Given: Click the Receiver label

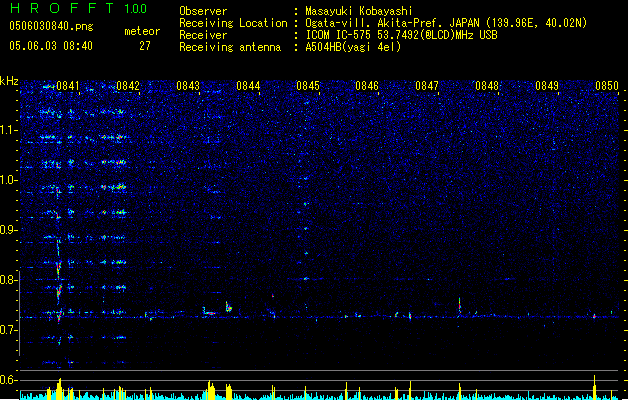Looking at the screenshot, I should tap(203, 35).
